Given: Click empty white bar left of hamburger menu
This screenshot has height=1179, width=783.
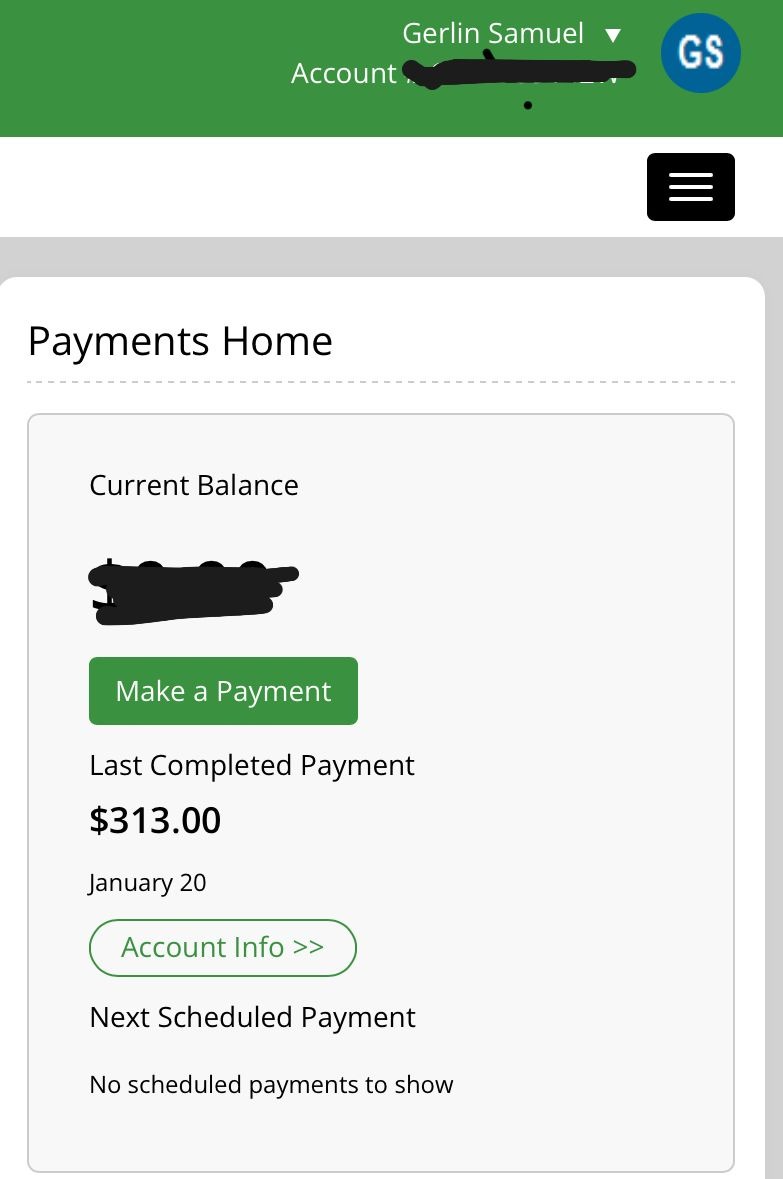Looking at the screenshot, I should click(x=300, y=187).
